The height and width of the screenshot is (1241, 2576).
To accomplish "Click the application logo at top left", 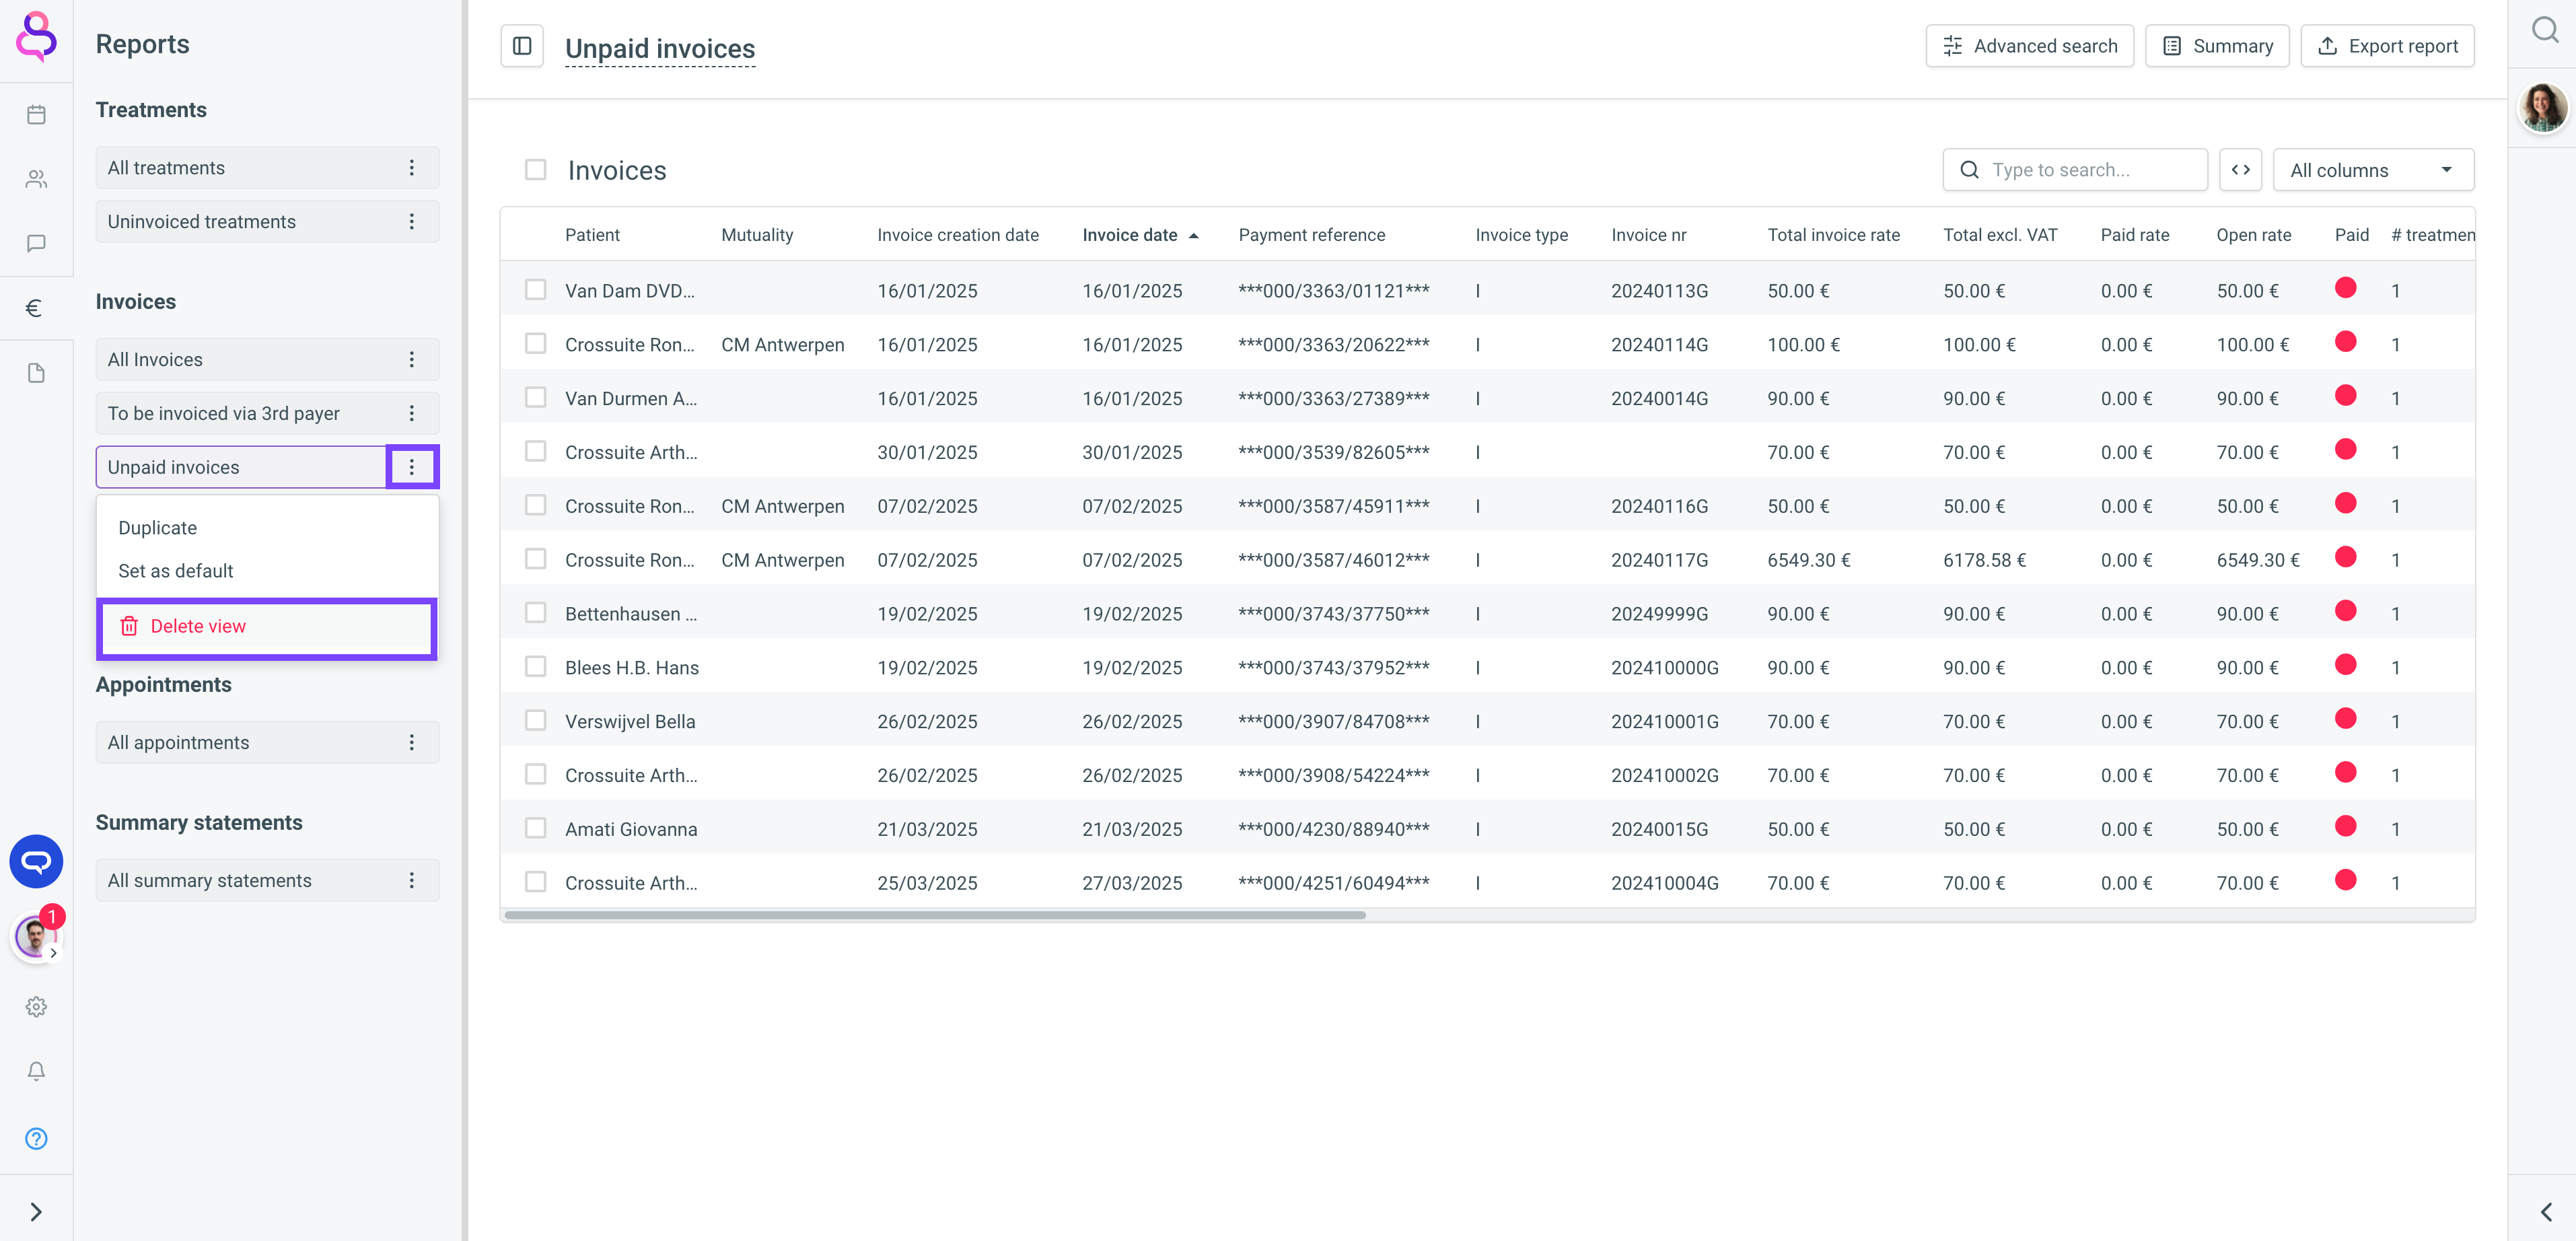I will [36, 38].
